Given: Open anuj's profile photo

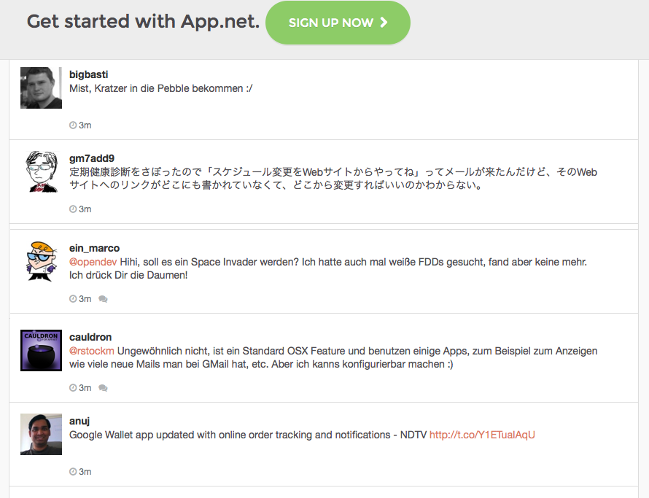Looking at the screenshot, I should tap(41, 434).
